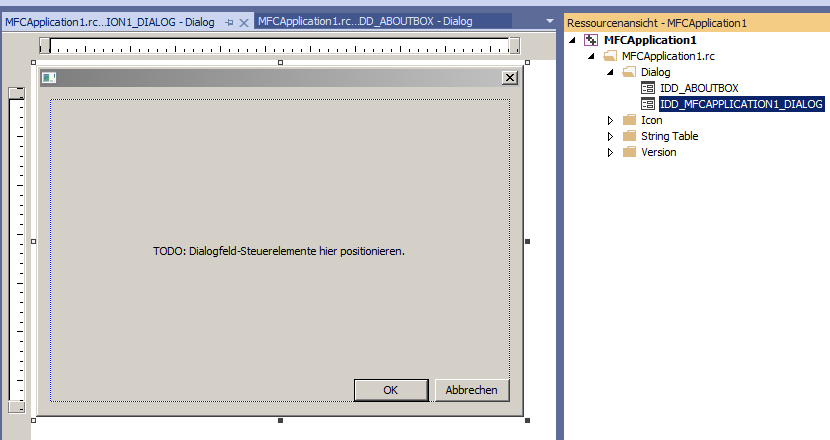Click the dialog title bar system icon

(49, 78)
